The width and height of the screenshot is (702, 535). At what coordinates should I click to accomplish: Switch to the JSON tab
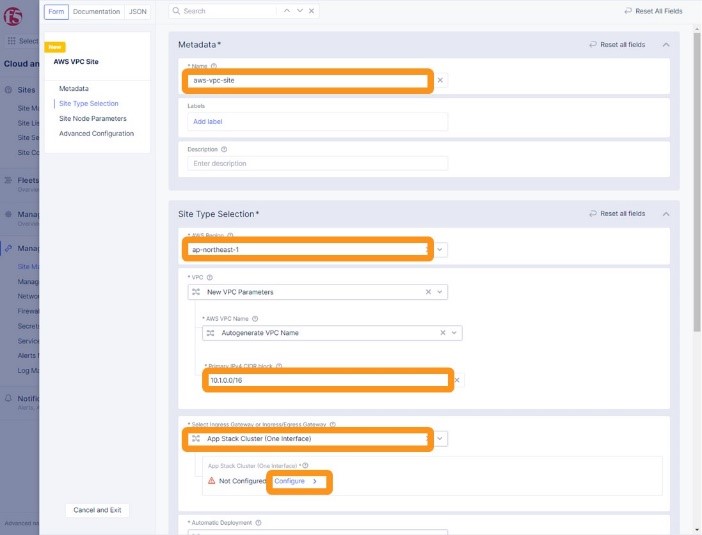point(137,12)
